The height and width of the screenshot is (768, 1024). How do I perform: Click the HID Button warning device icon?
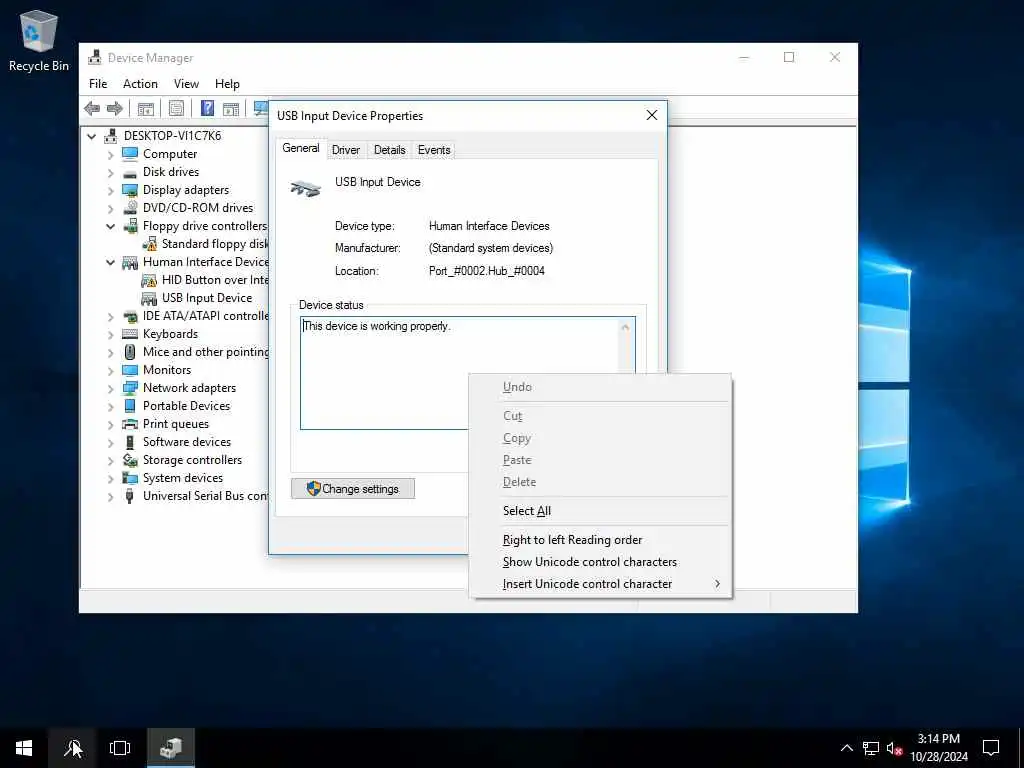(149, 280)
